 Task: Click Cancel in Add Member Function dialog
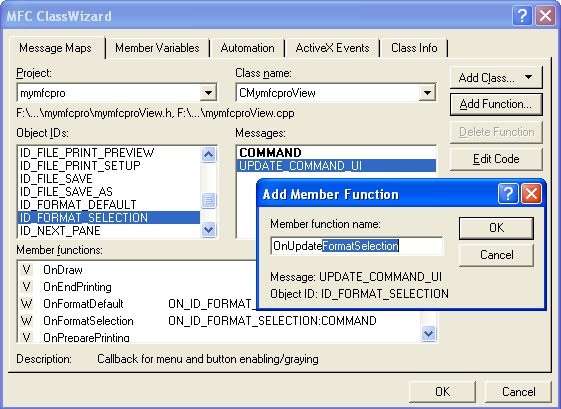pos(496,255)
